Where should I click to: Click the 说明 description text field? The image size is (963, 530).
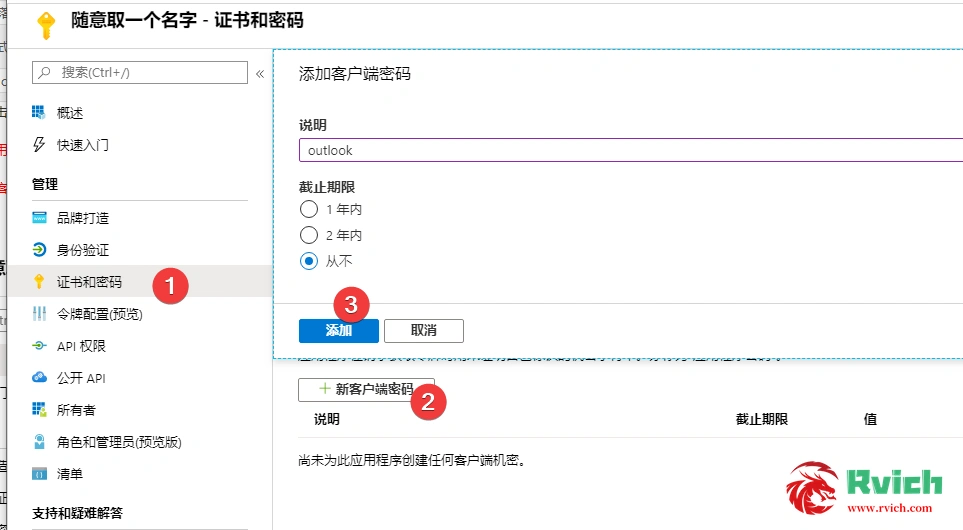coord(630,150)
